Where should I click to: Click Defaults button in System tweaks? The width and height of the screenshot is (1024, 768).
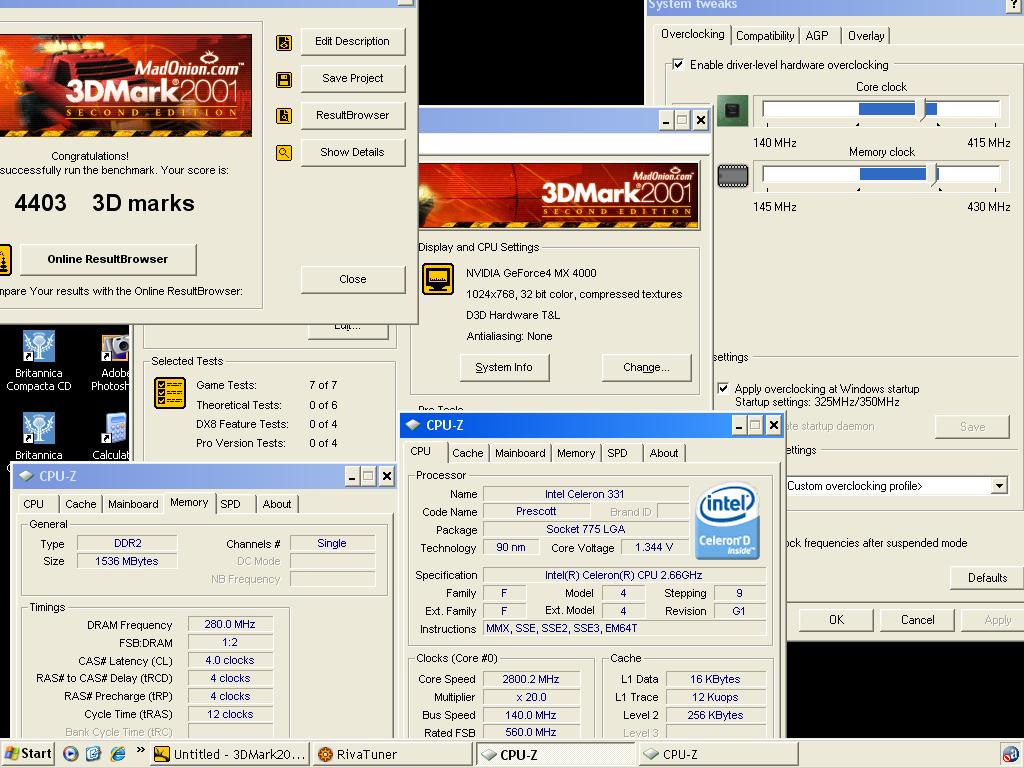pyautogui.click(x=987, y=578)
